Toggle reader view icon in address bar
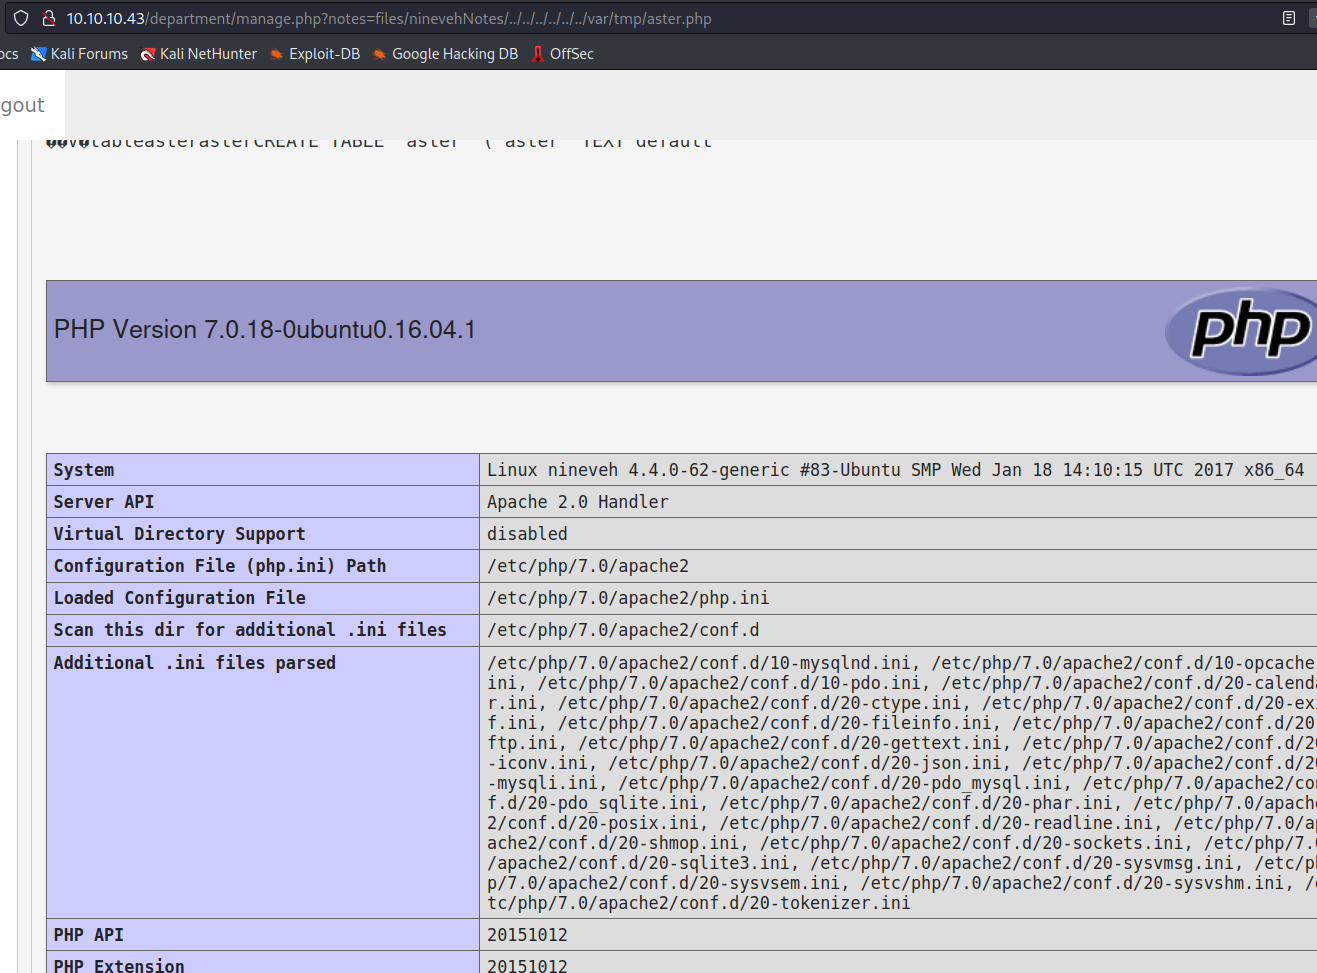Image resolution: width=1317 pixels, height=973 pixels. [x=1289, y=18]
